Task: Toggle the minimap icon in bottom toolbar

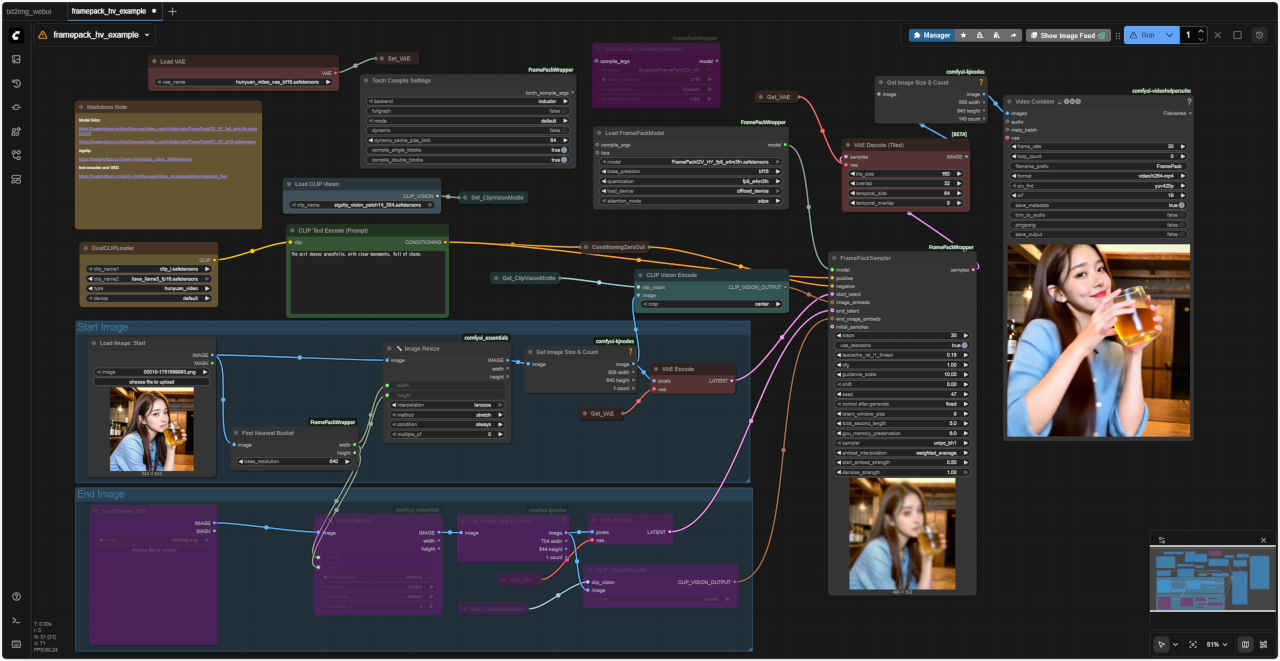Action: [1246, 644]
